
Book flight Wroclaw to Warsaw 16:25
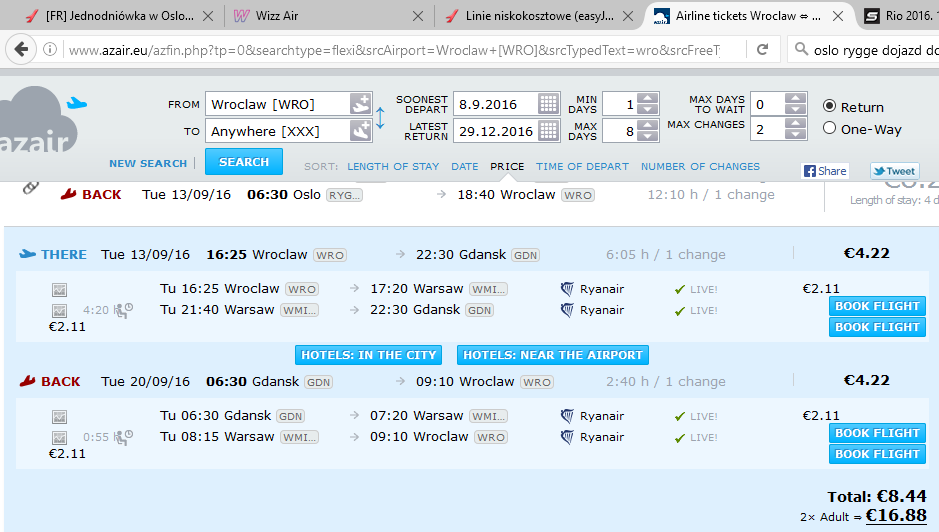[x=877, y=306]
